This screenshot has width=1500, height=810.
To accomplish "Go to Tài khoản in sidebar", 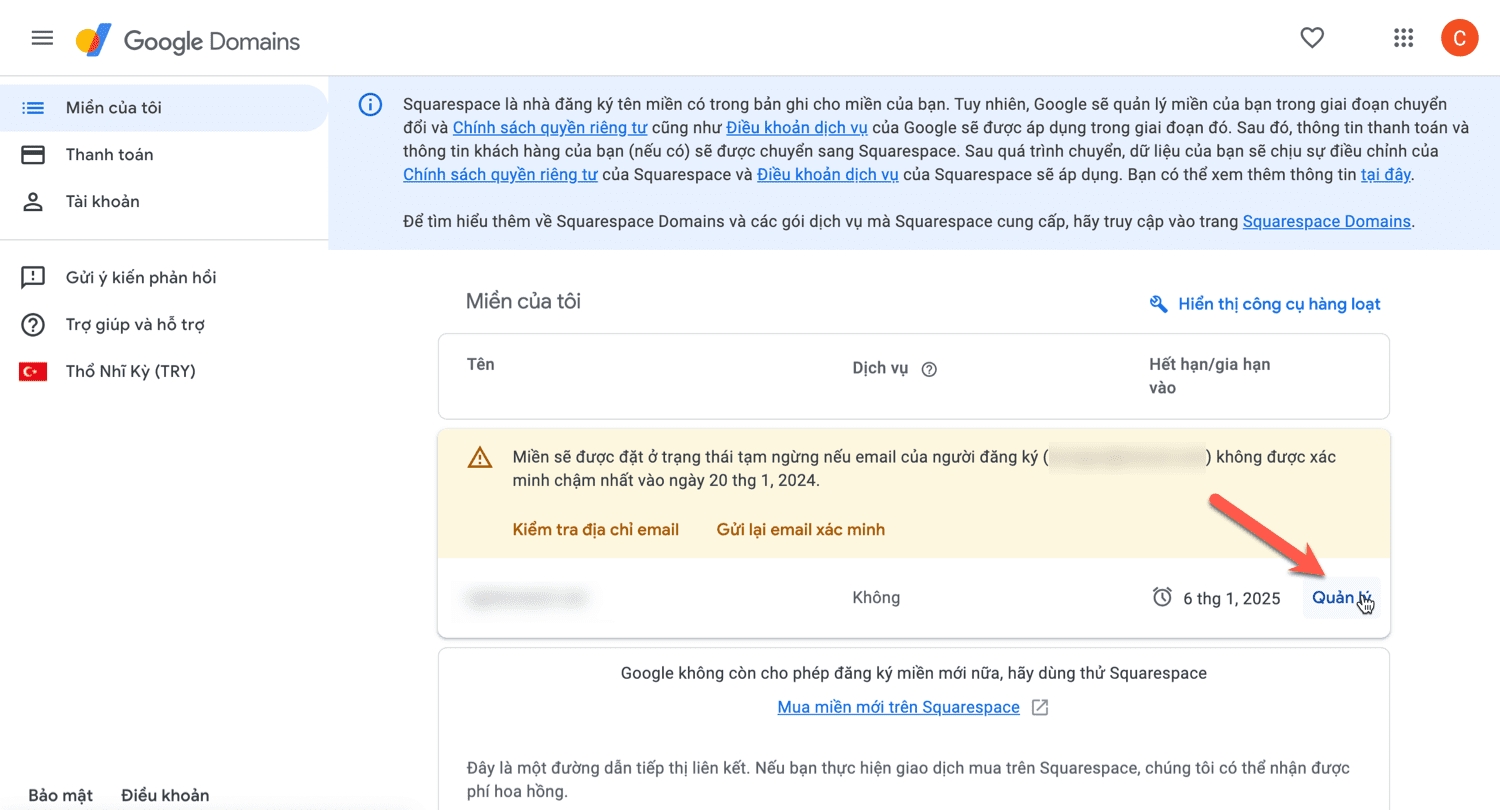I will [x=102, y=202].
